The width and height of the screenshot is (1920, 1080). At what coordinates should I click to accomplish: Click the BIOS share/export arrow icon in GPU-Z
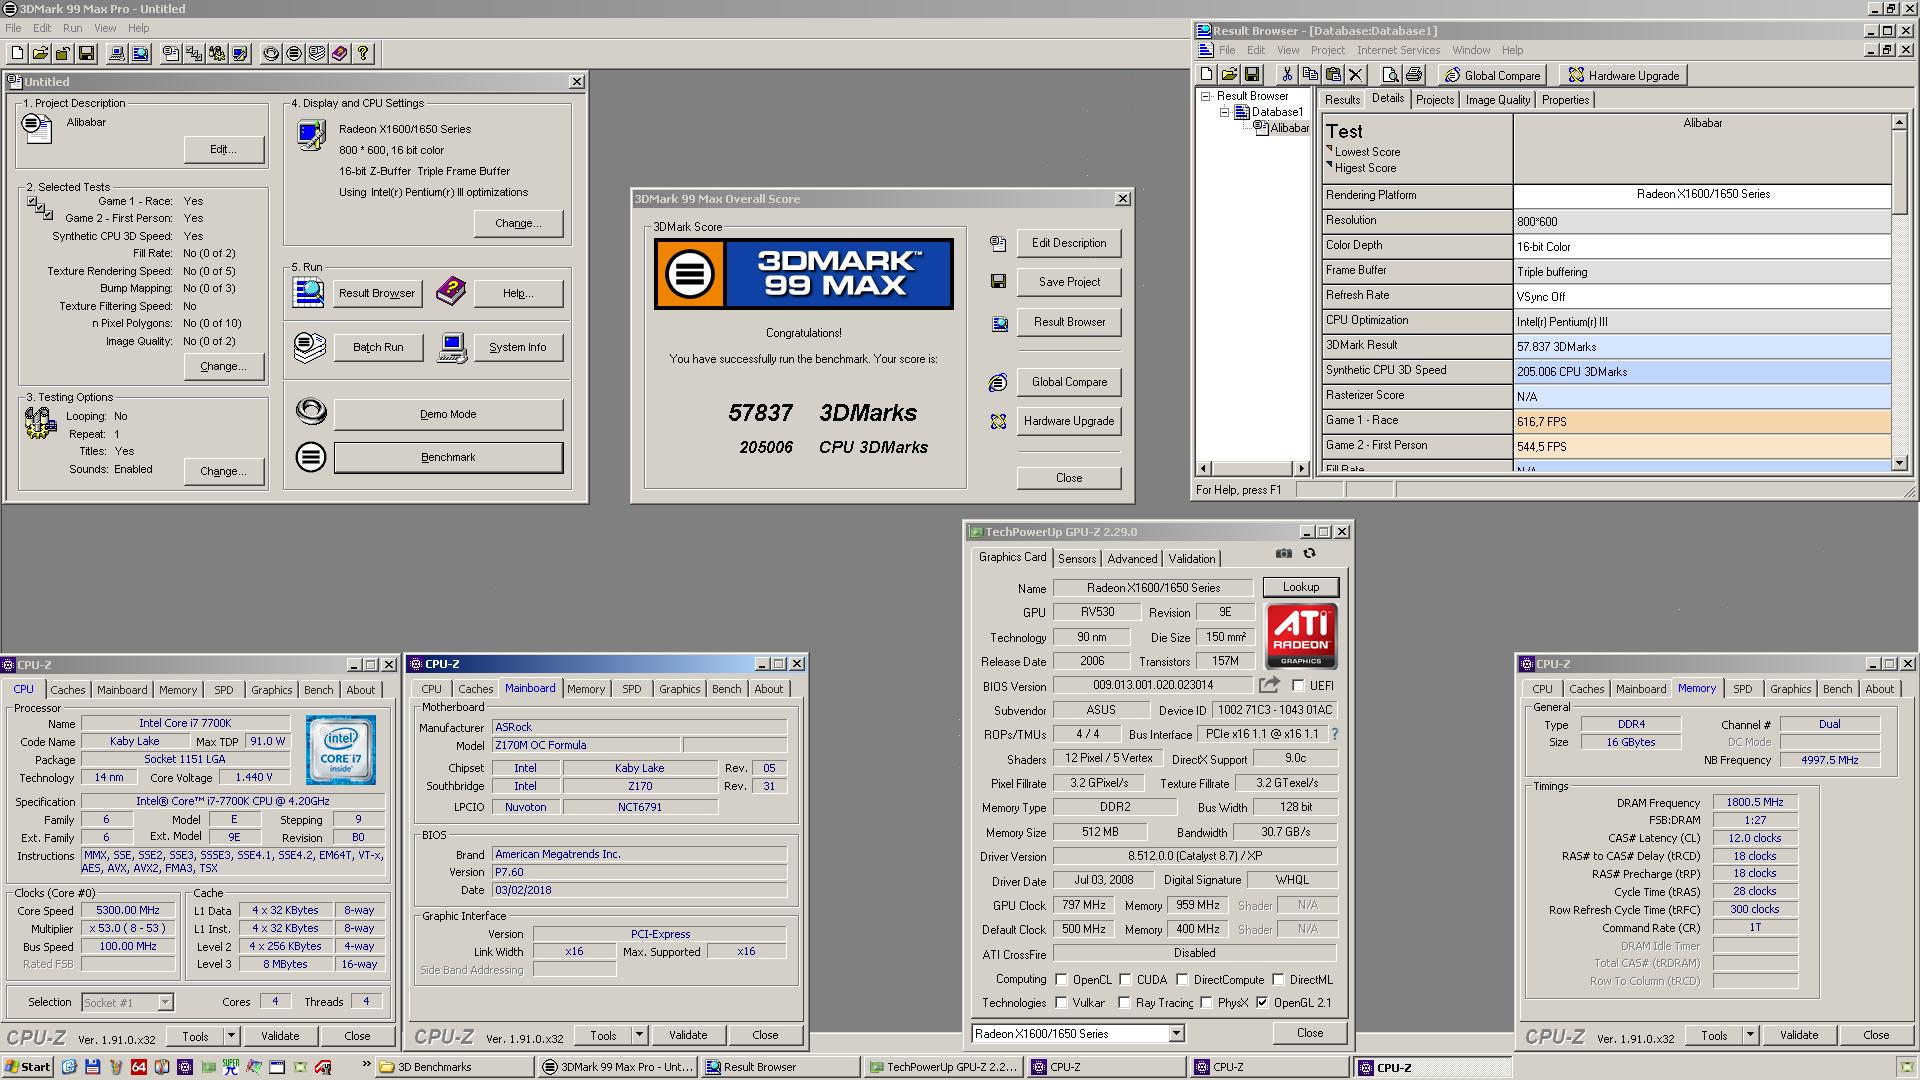pyautogui.click(x=1269, y=686)
